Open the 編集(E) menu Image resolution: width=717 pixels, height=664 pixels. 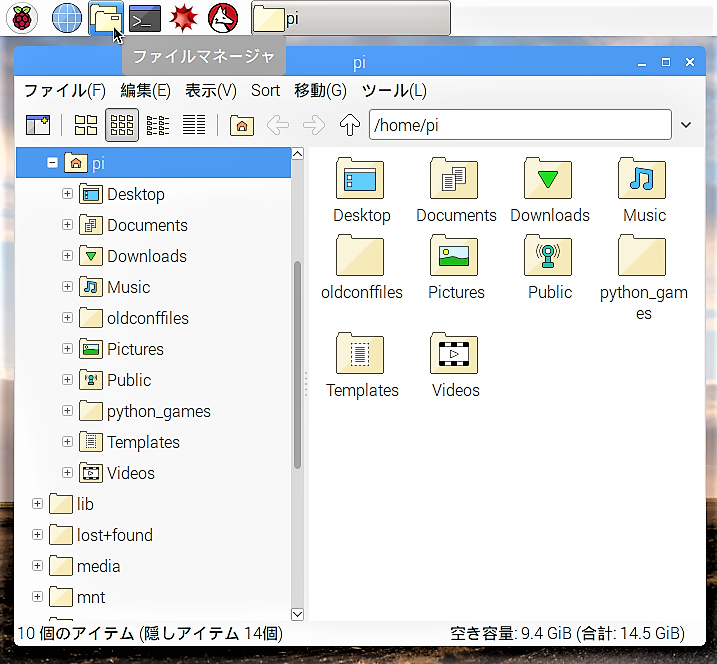coord(145,91)
